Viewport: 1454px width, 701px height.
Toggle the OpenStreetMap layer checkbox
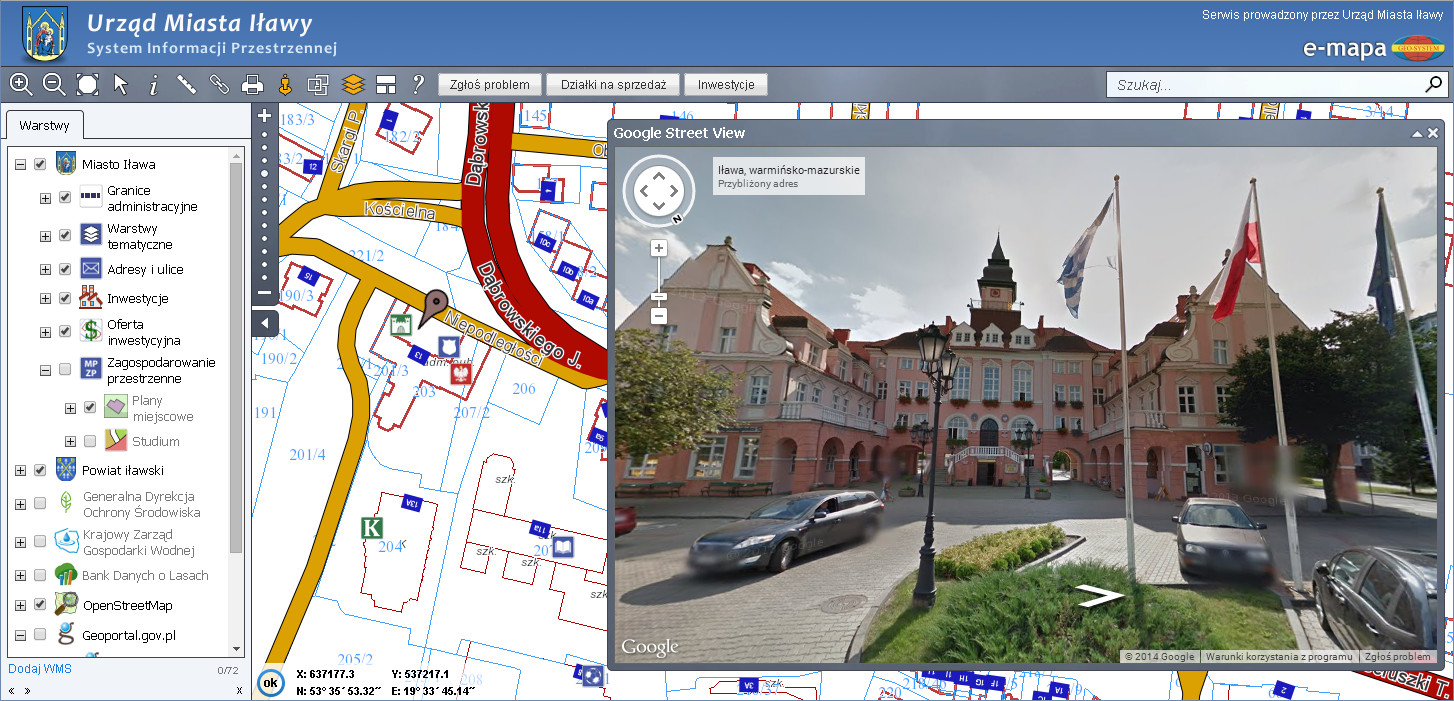click(x=40, y=605)
